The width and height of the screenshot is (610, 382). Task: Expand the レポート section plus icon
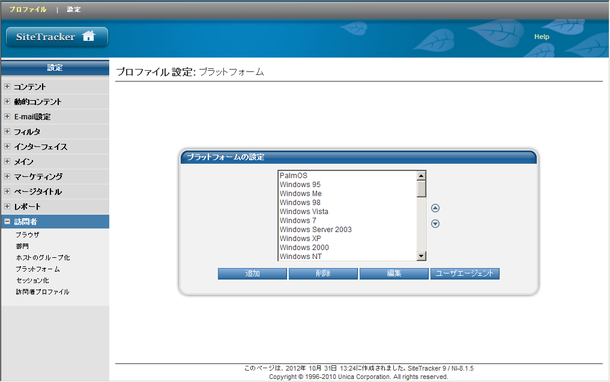[x=7, y=206]
